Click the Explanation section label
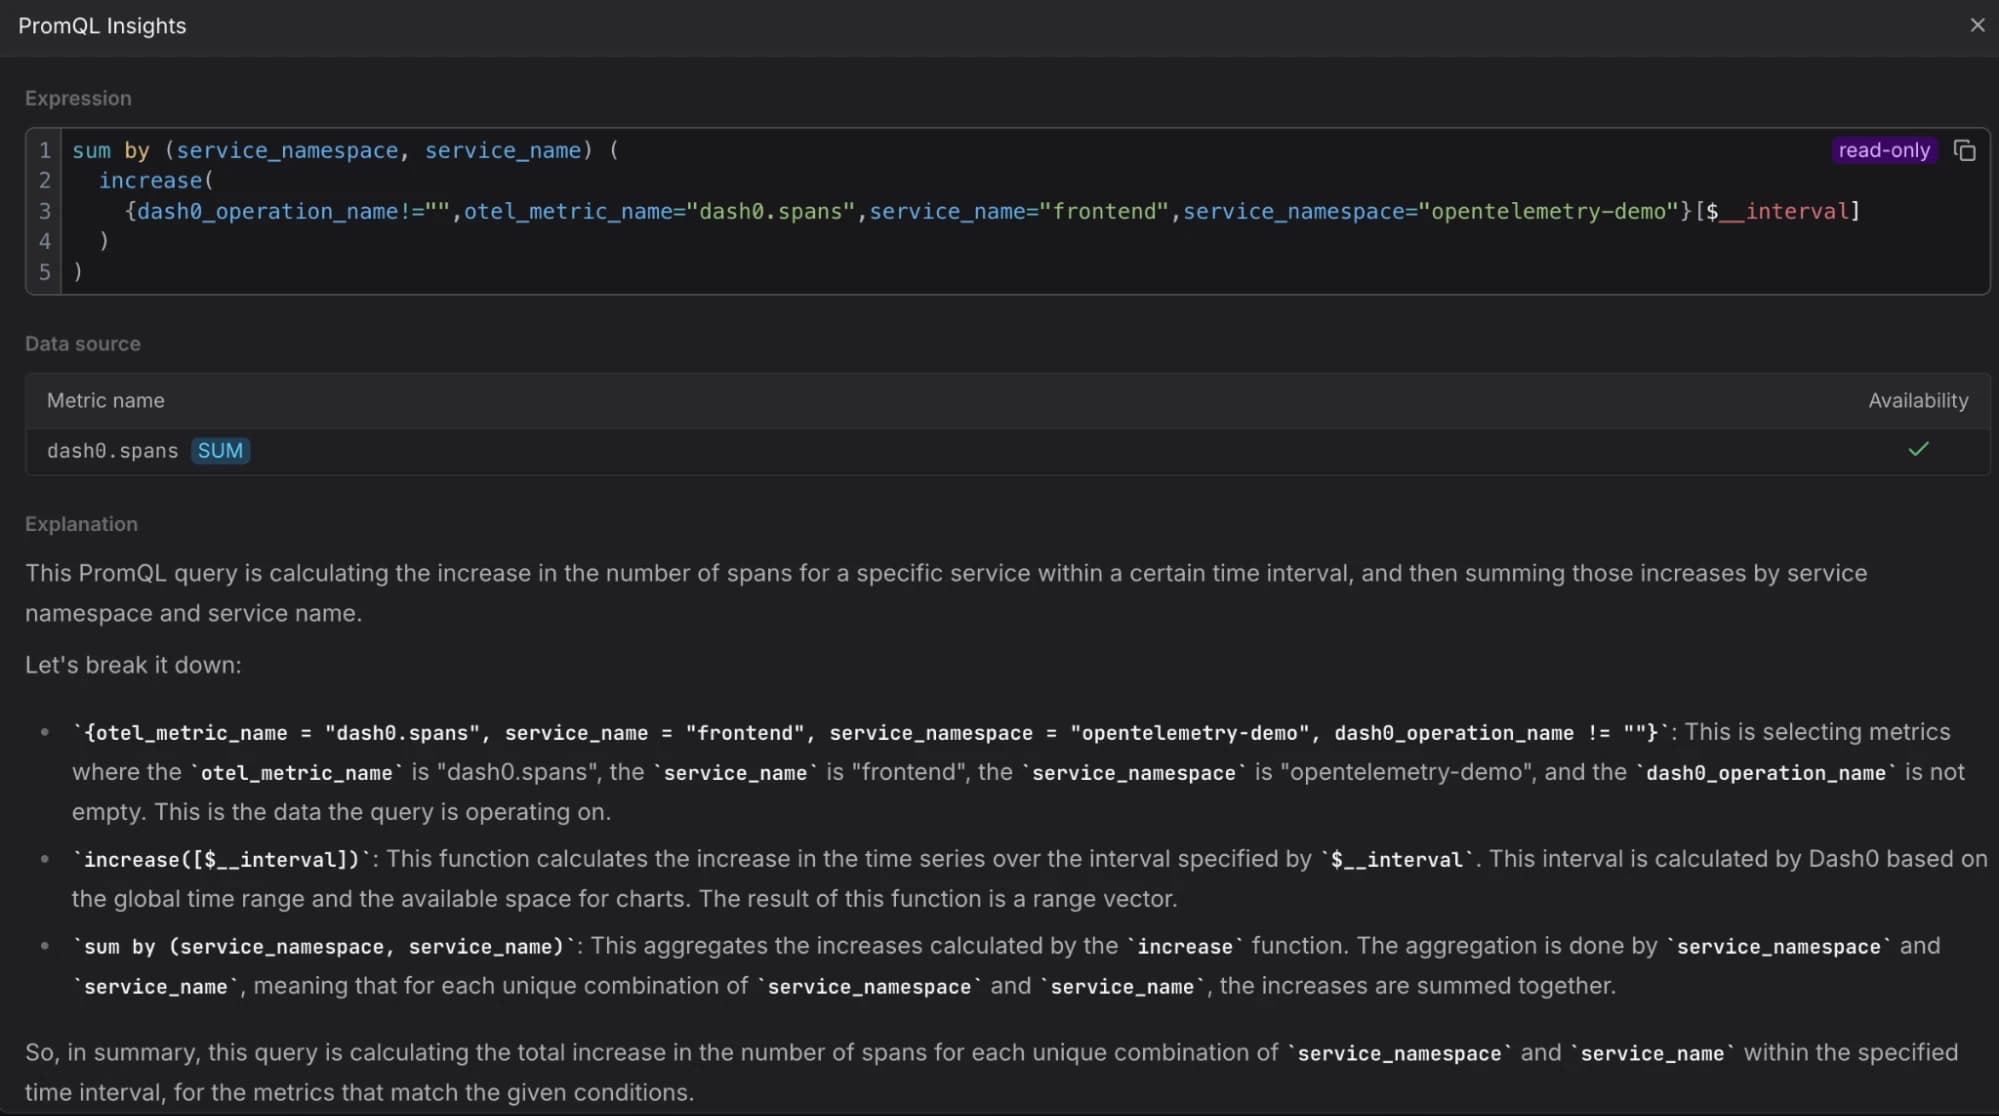Screen dimensions: 1999x1116 point(81,524)
